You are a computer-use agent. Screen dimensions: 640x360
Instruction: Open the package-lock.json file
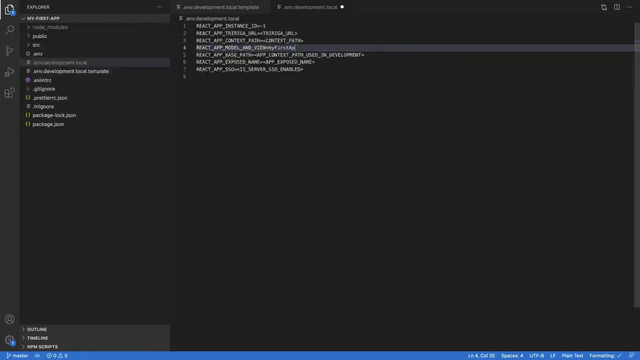(54, 115)
